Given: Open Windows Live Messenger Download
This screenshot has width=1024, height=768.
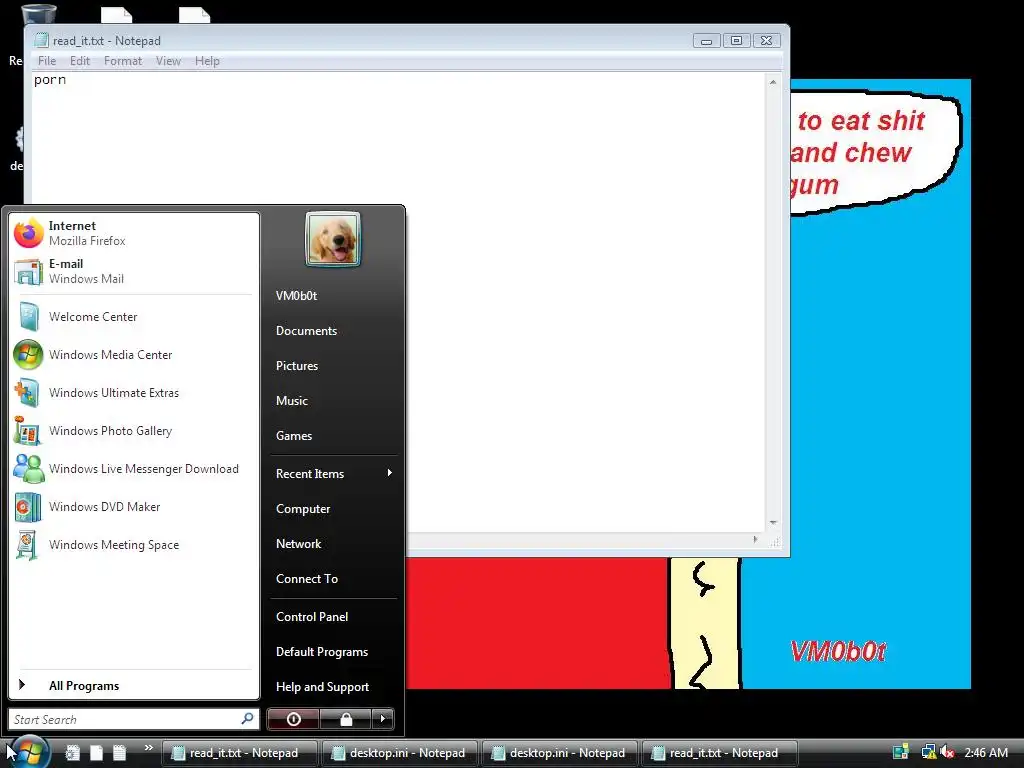Looking at the screenshot, I should (133, 469).
